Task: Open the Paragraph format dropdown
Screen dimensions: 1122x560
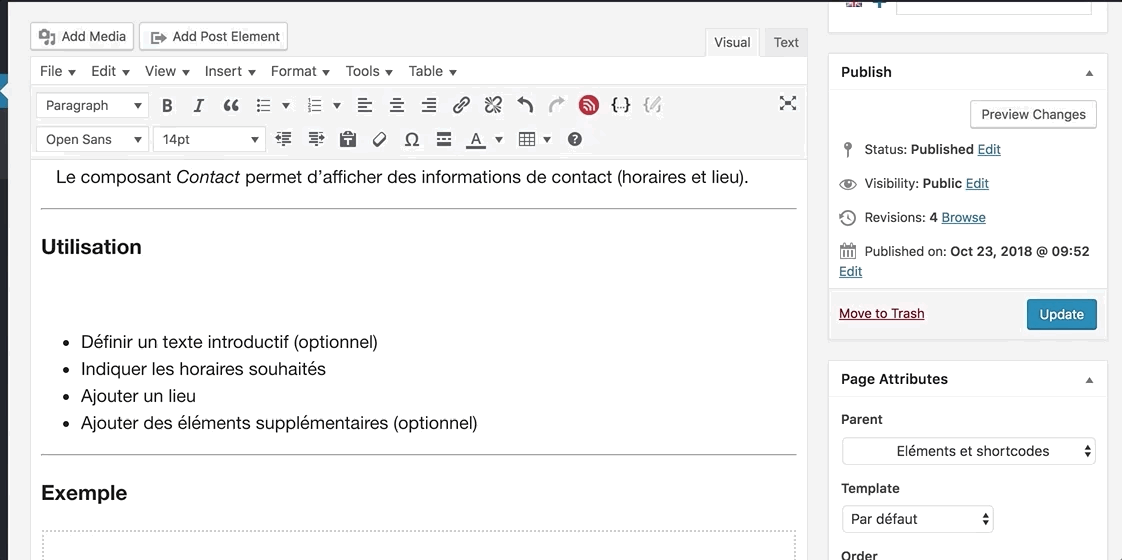Action: pos(92,105)
